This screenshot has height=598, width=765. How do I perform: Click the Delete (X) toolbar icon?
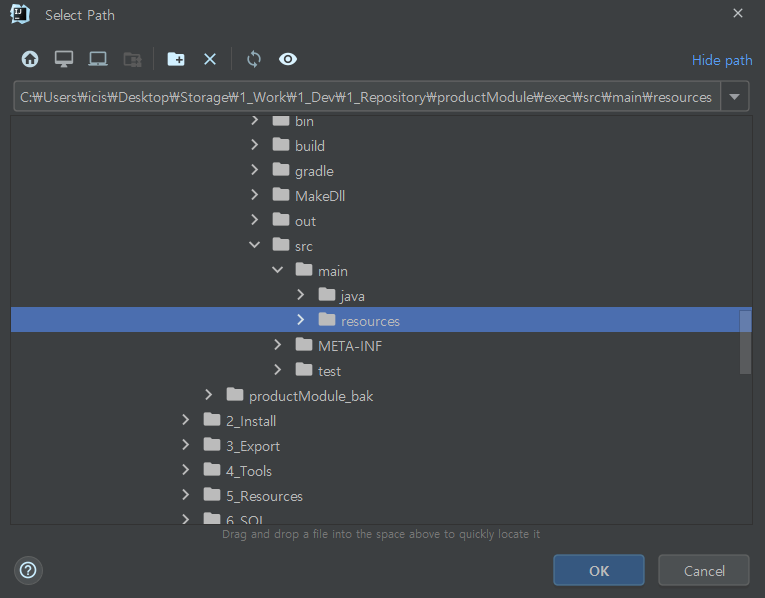click(x=210, y=60)
